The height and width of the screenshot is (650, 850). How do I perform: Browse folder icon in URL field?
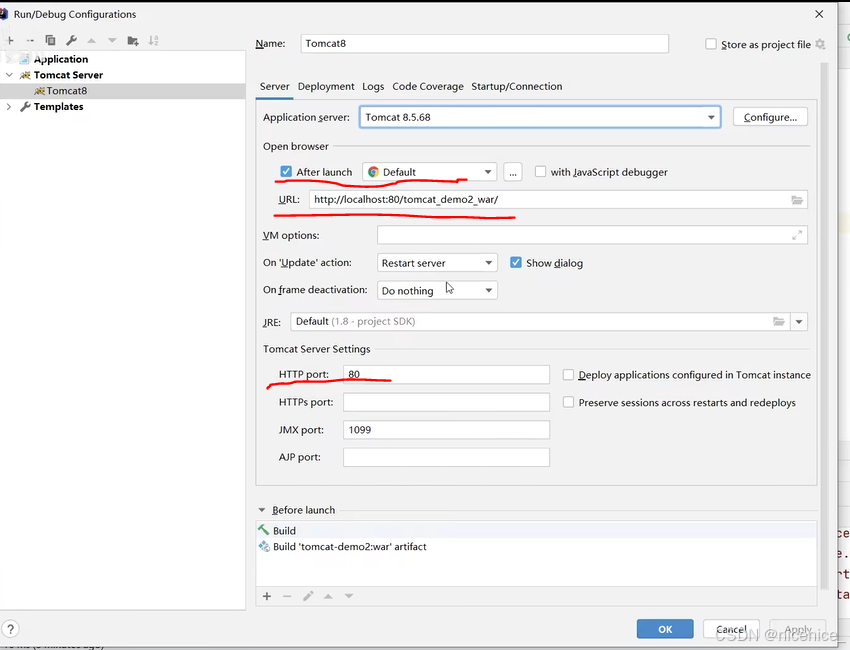click(797, 199)
